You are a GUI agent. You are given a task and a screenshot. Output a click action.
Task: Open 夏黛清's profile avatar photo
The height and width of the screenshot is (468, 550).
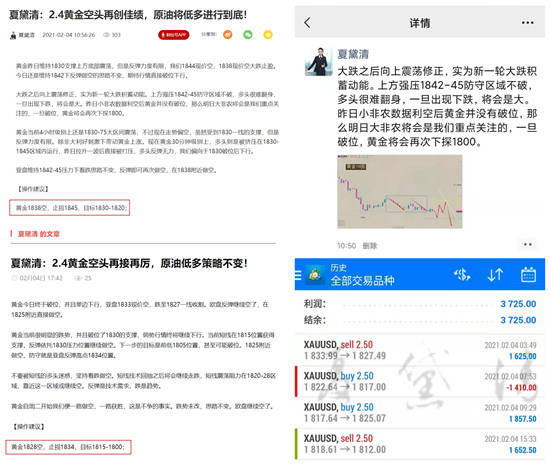point(318,62)
